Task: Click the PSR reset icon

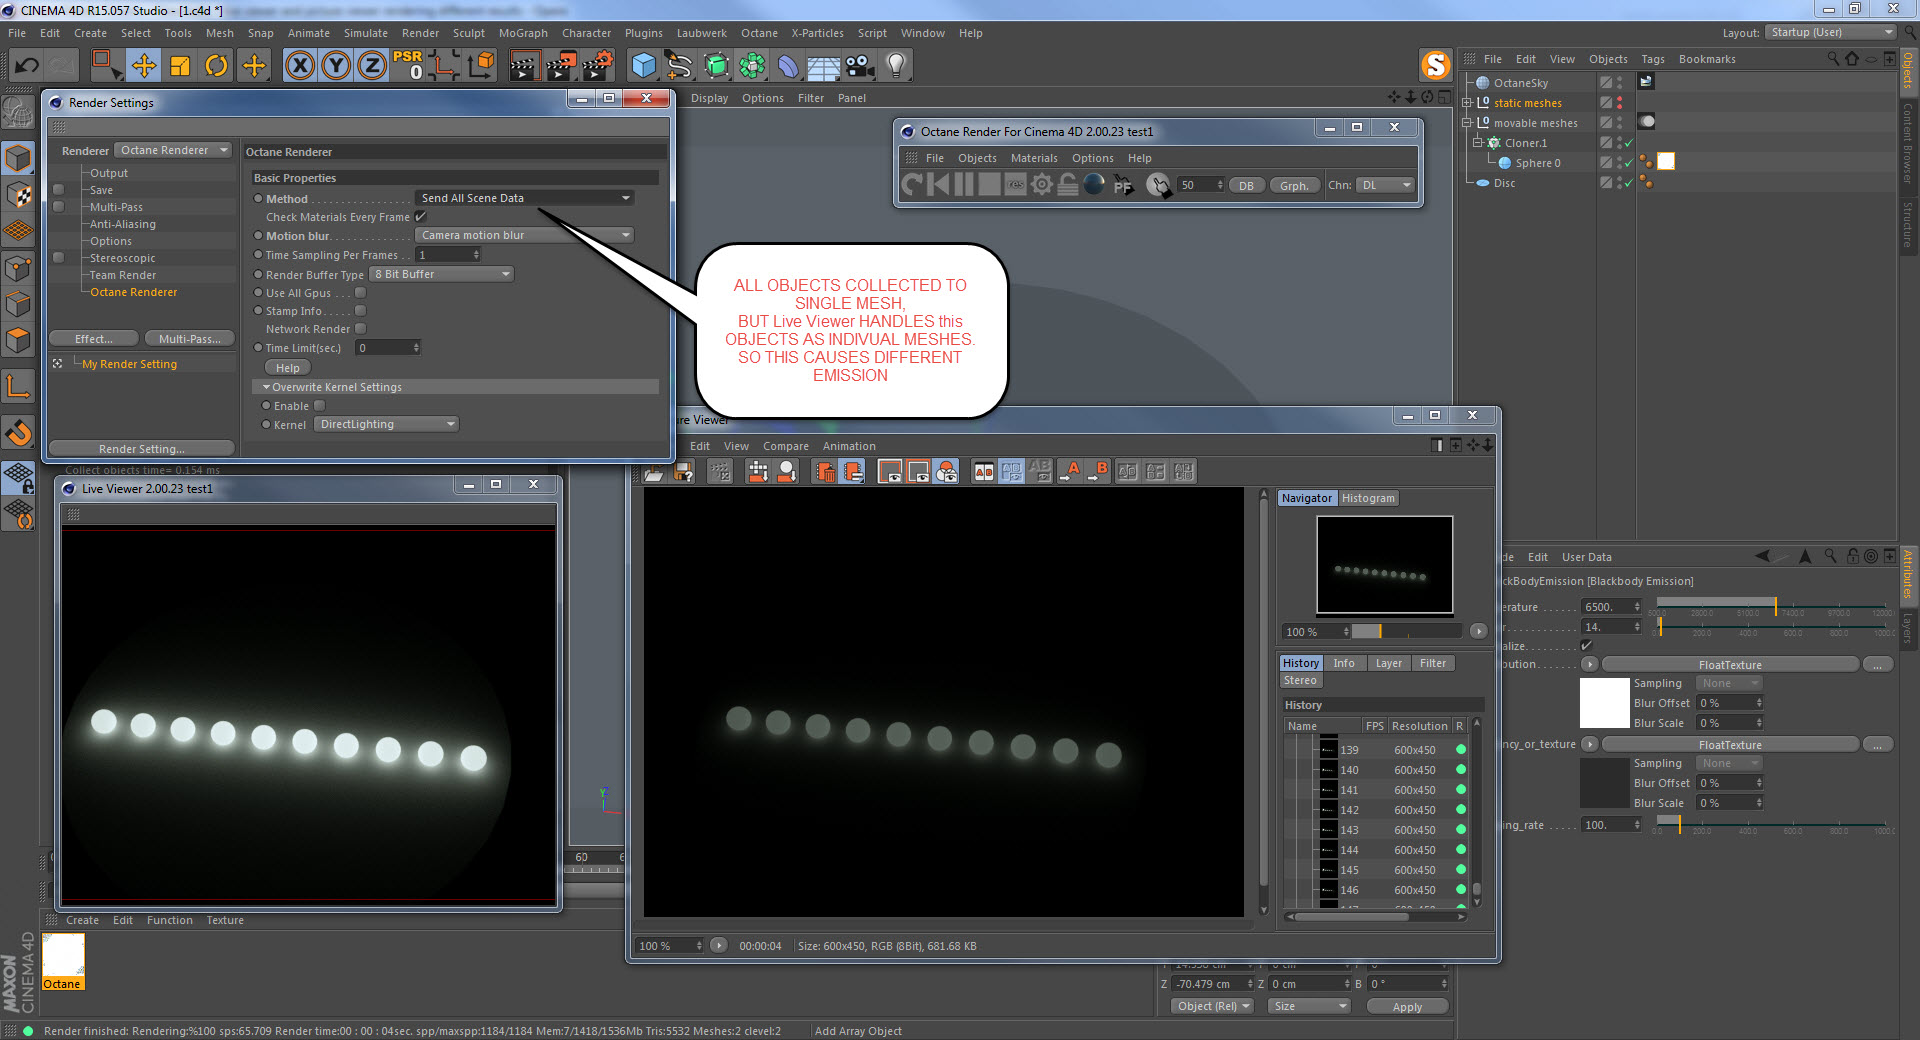Action: (x=408, y=66)
